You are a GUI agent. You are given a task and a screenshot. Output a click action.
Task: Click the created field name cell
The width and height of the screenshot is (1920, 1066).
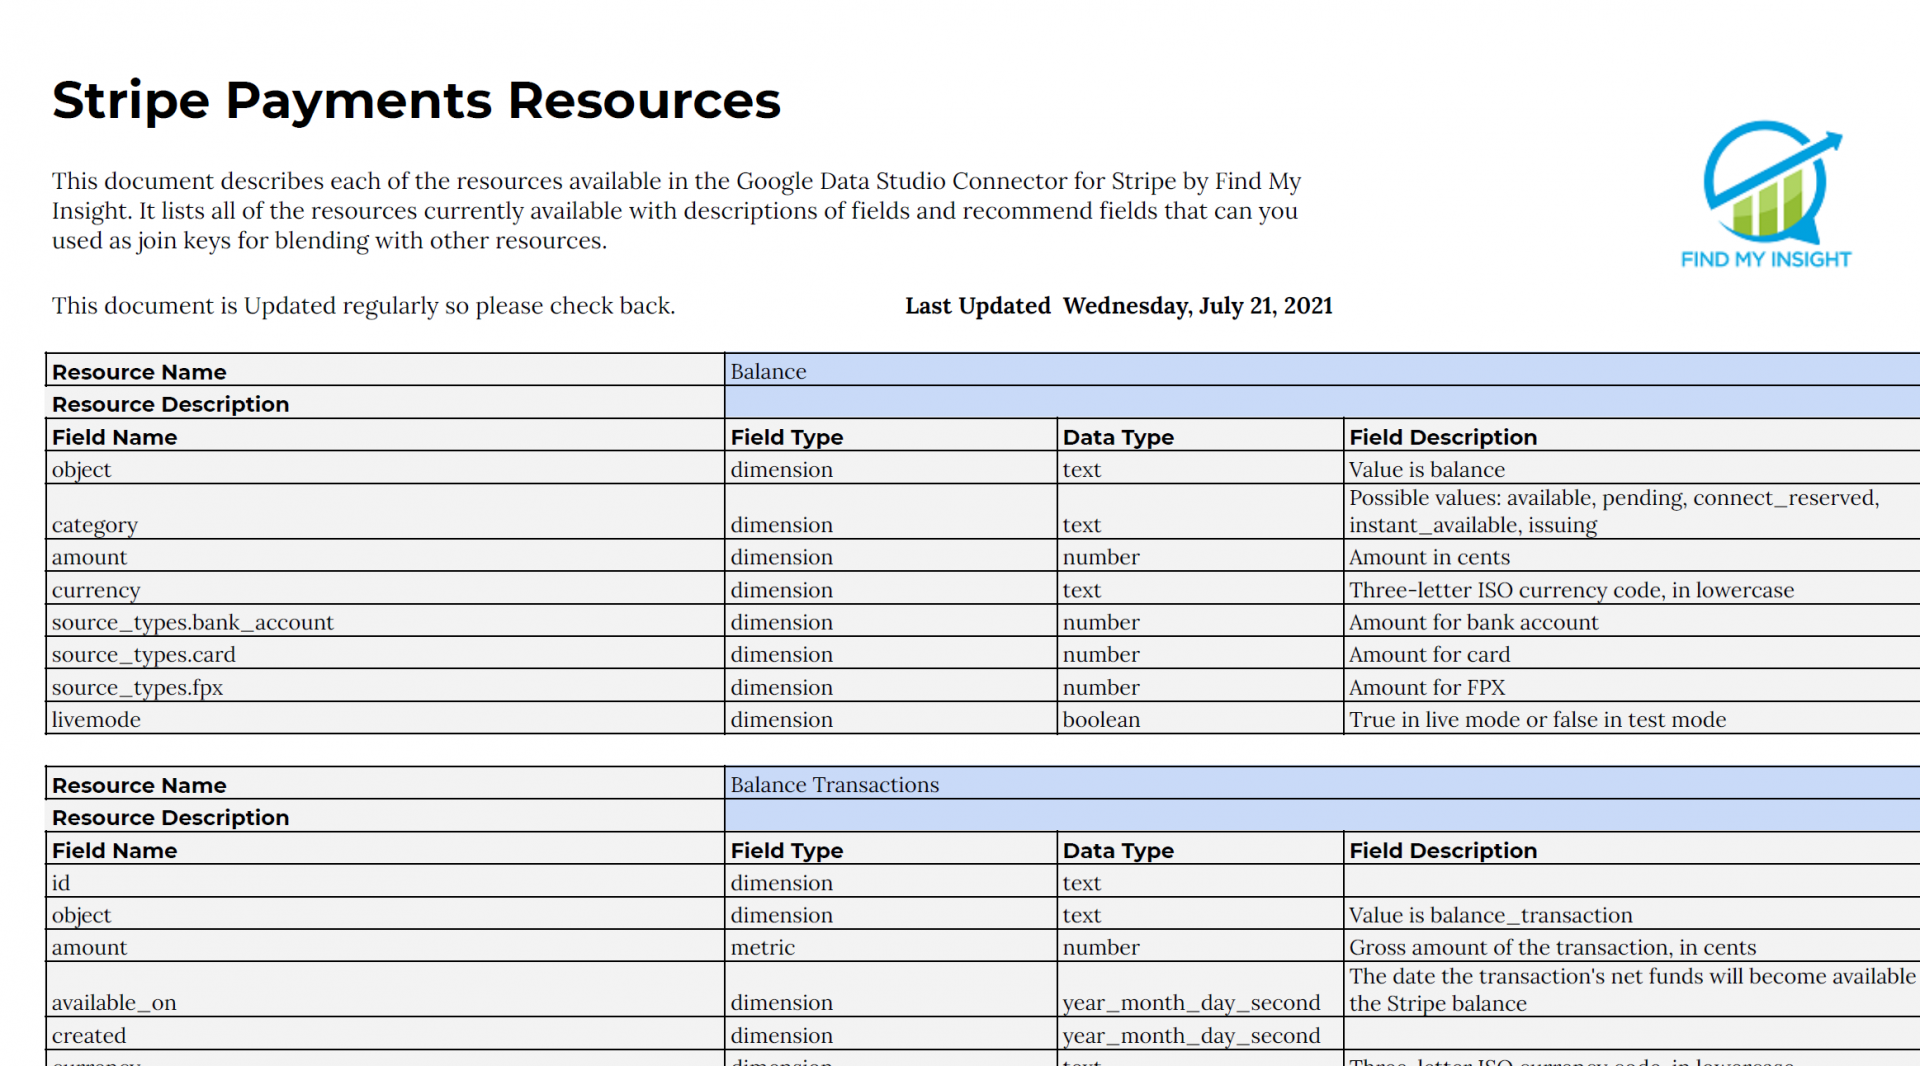[x=88, y=1035]
